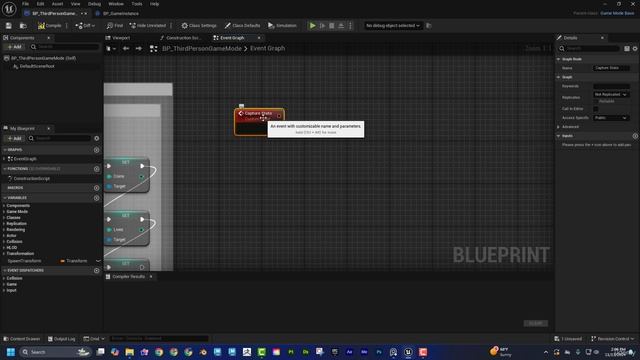Click BP_ThirdPersonGameMode in the breadcrumb
This screenshot has width=640, height=360.
point(202,49)
